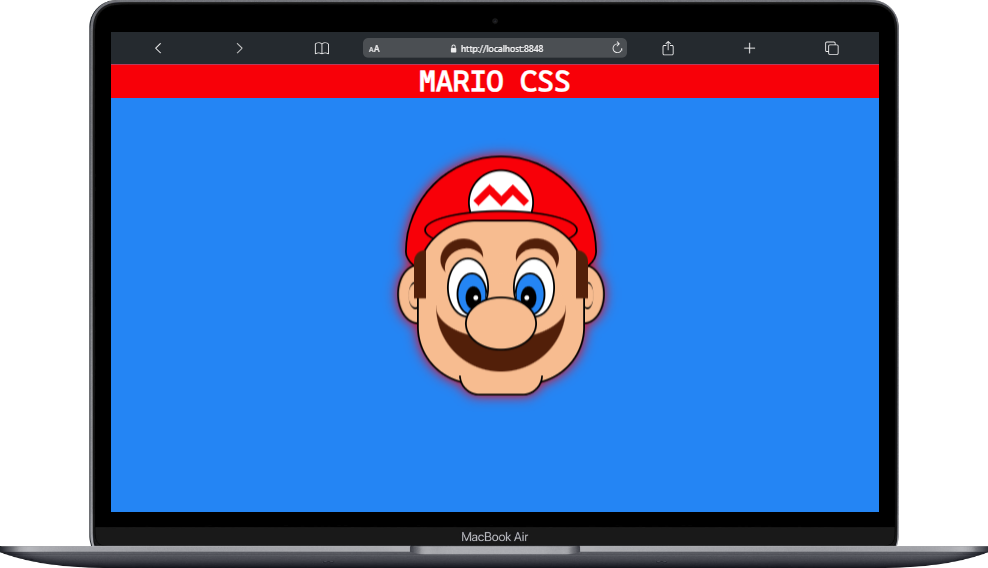Add a new tab with plus icon
This screenshot has height=568, width=988.
click(x=749, y=48)
